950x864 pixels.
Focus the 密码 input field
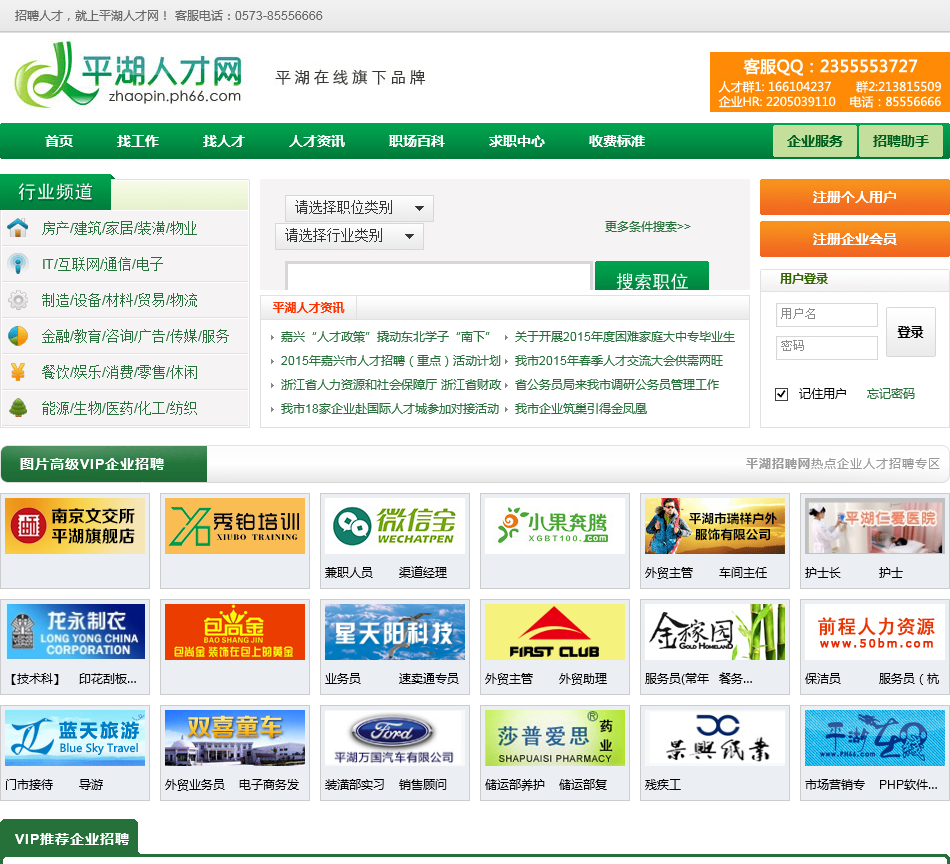click(x=826, y=347)
